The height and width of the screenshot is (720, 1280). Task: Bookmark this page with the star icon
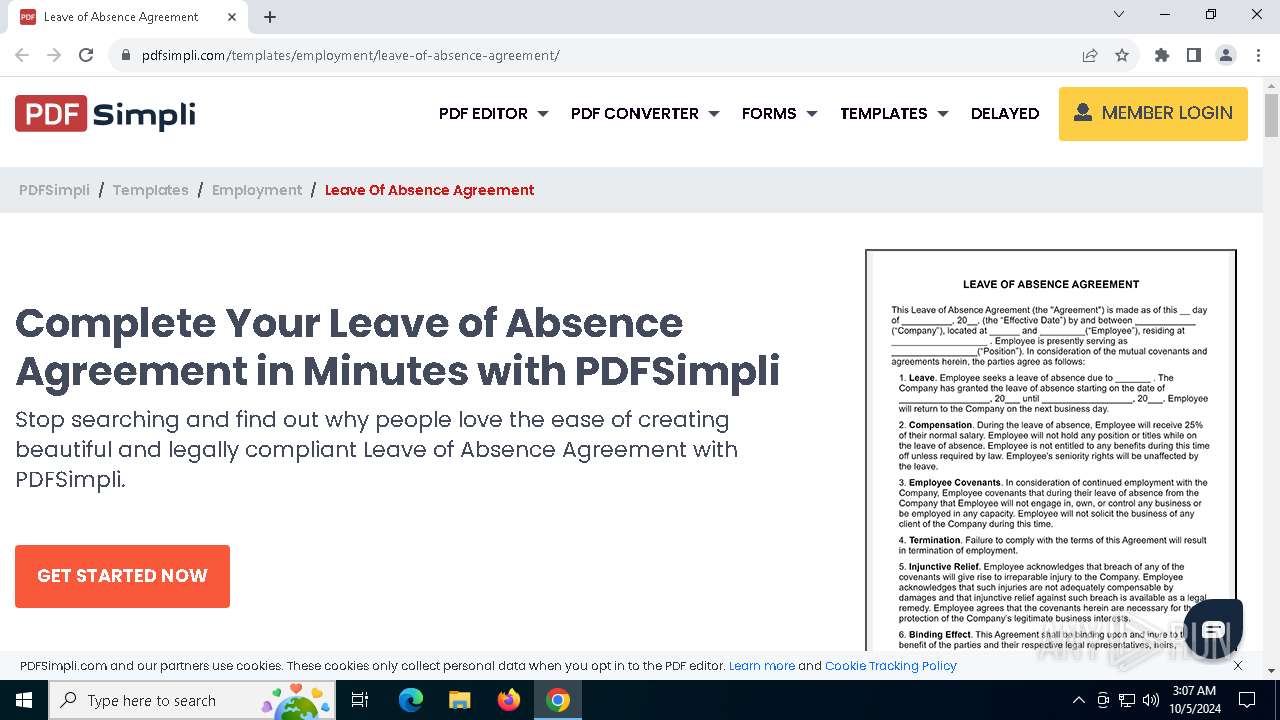click(1122, 55)
